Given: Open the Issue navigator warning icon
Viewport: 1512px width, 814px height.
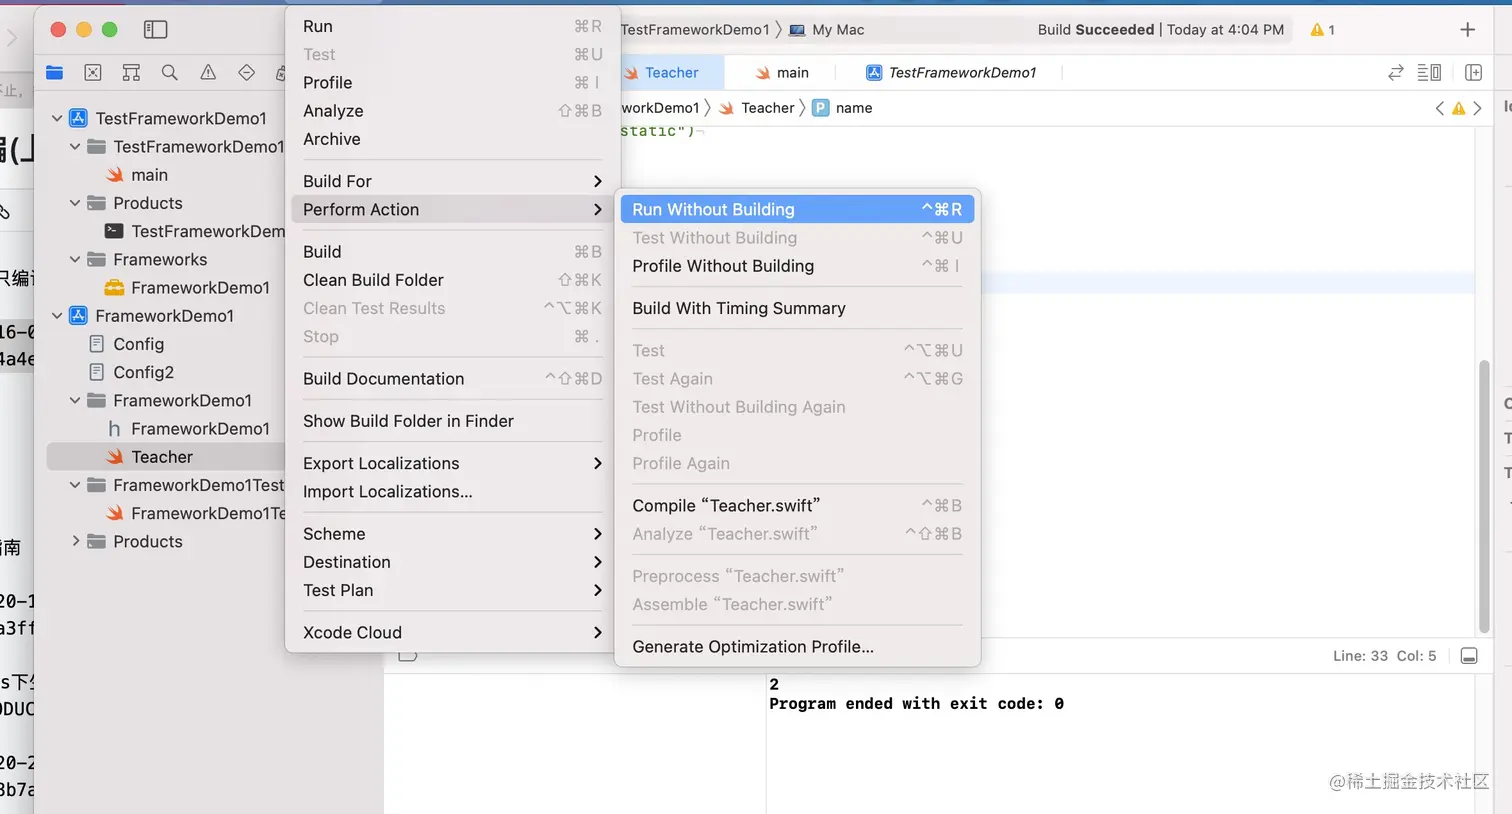Looking at the screenshot, I should (208, 72).
